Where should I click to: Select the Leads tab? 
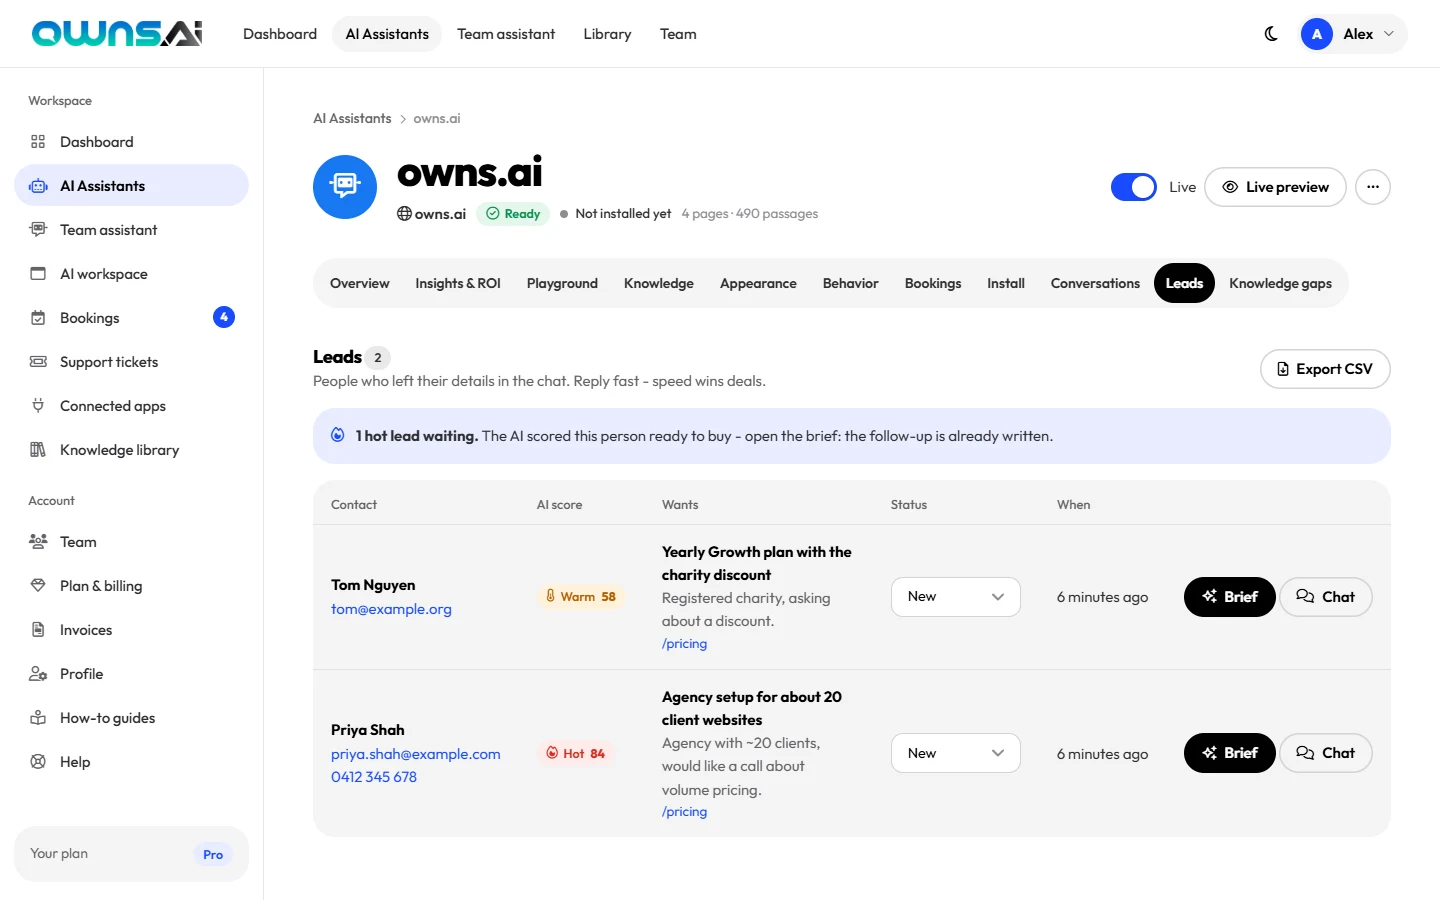click(x=1184, y=284)
